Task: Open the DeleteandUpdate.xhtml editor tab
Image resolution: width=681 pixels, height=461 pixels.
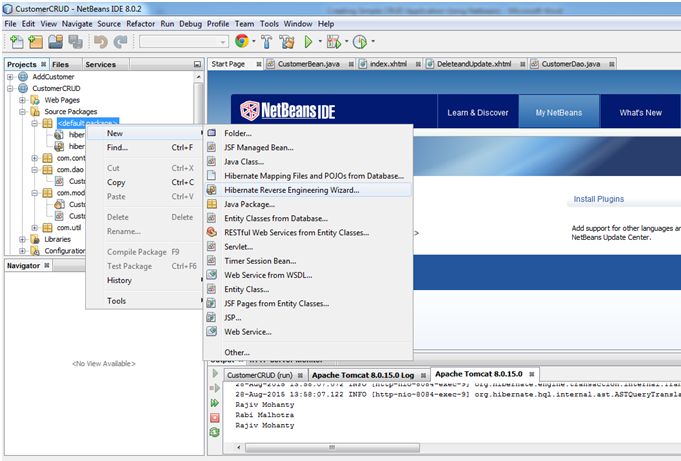Action: [x=474, y=64]
